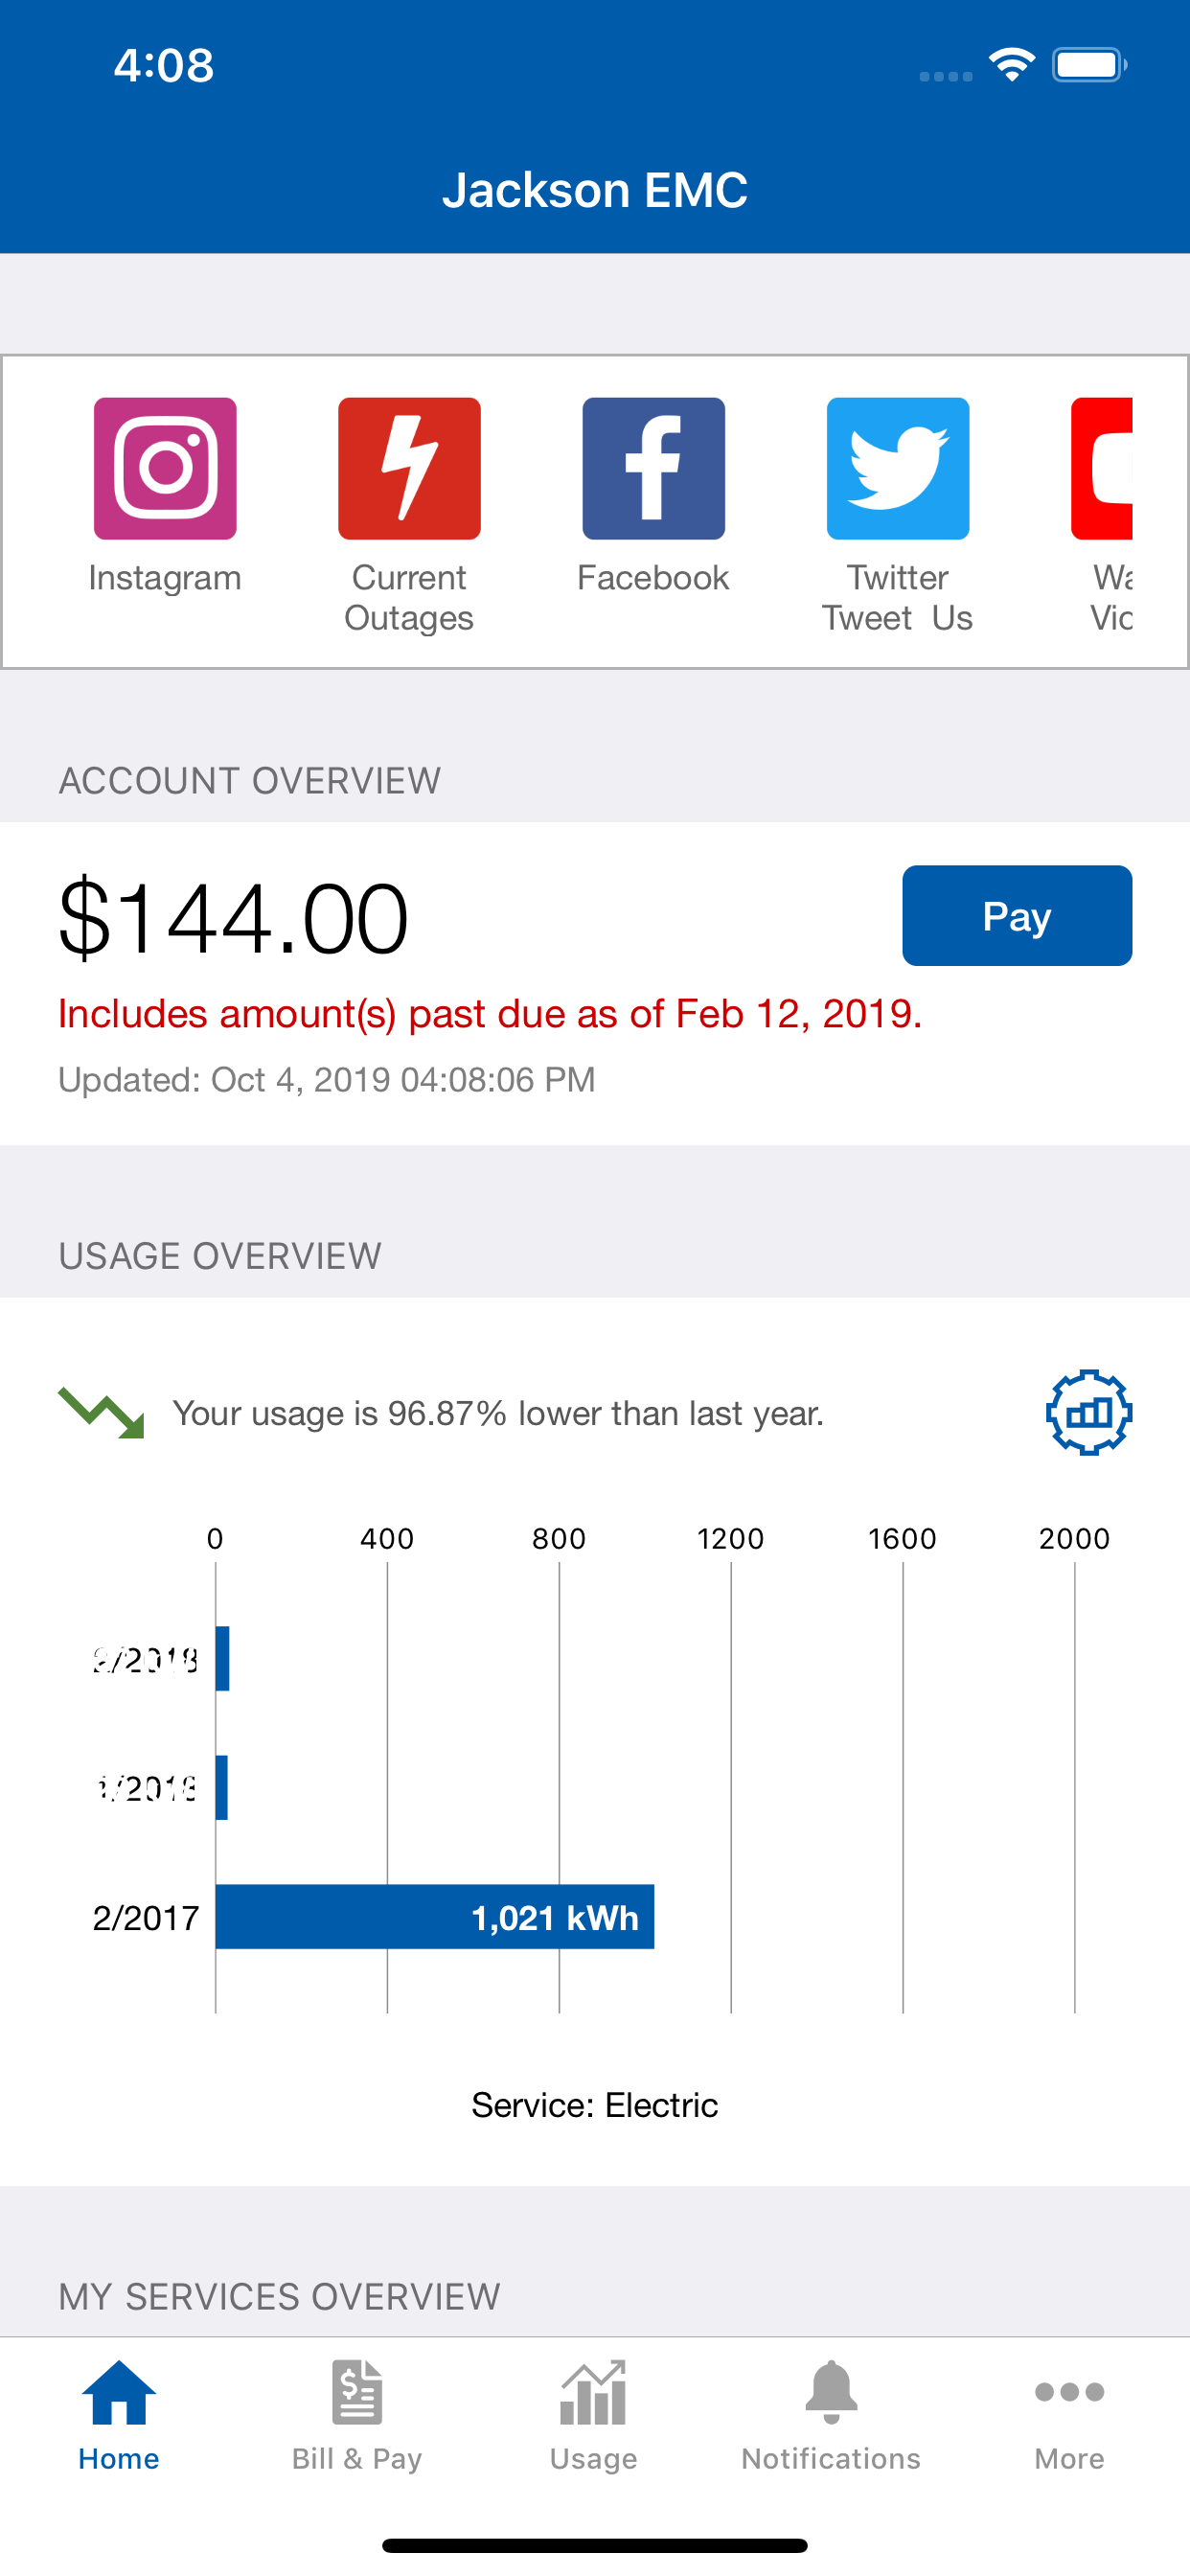Viewport: 1190px width, 2576px height.
Task: Tap the 1,021 kWh bar for 2/2017
Action: tap(435, 1916)
